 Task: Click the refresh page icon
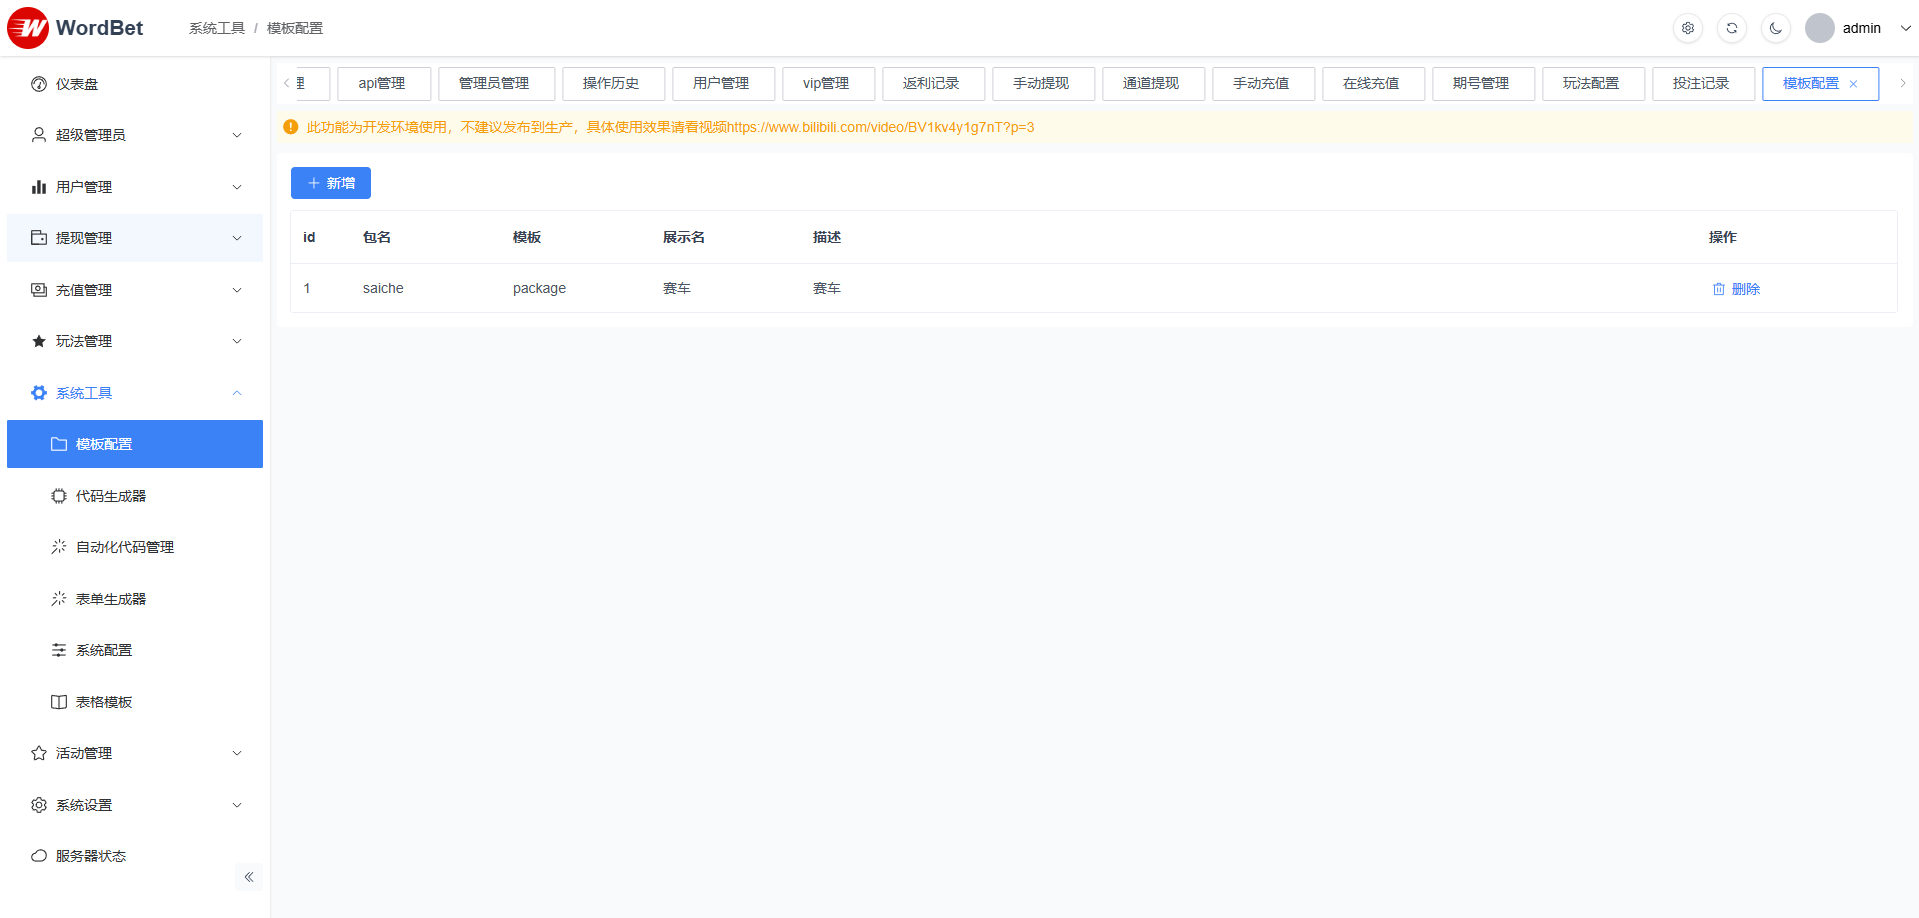pyautogui.click(x=1731, y=28)
